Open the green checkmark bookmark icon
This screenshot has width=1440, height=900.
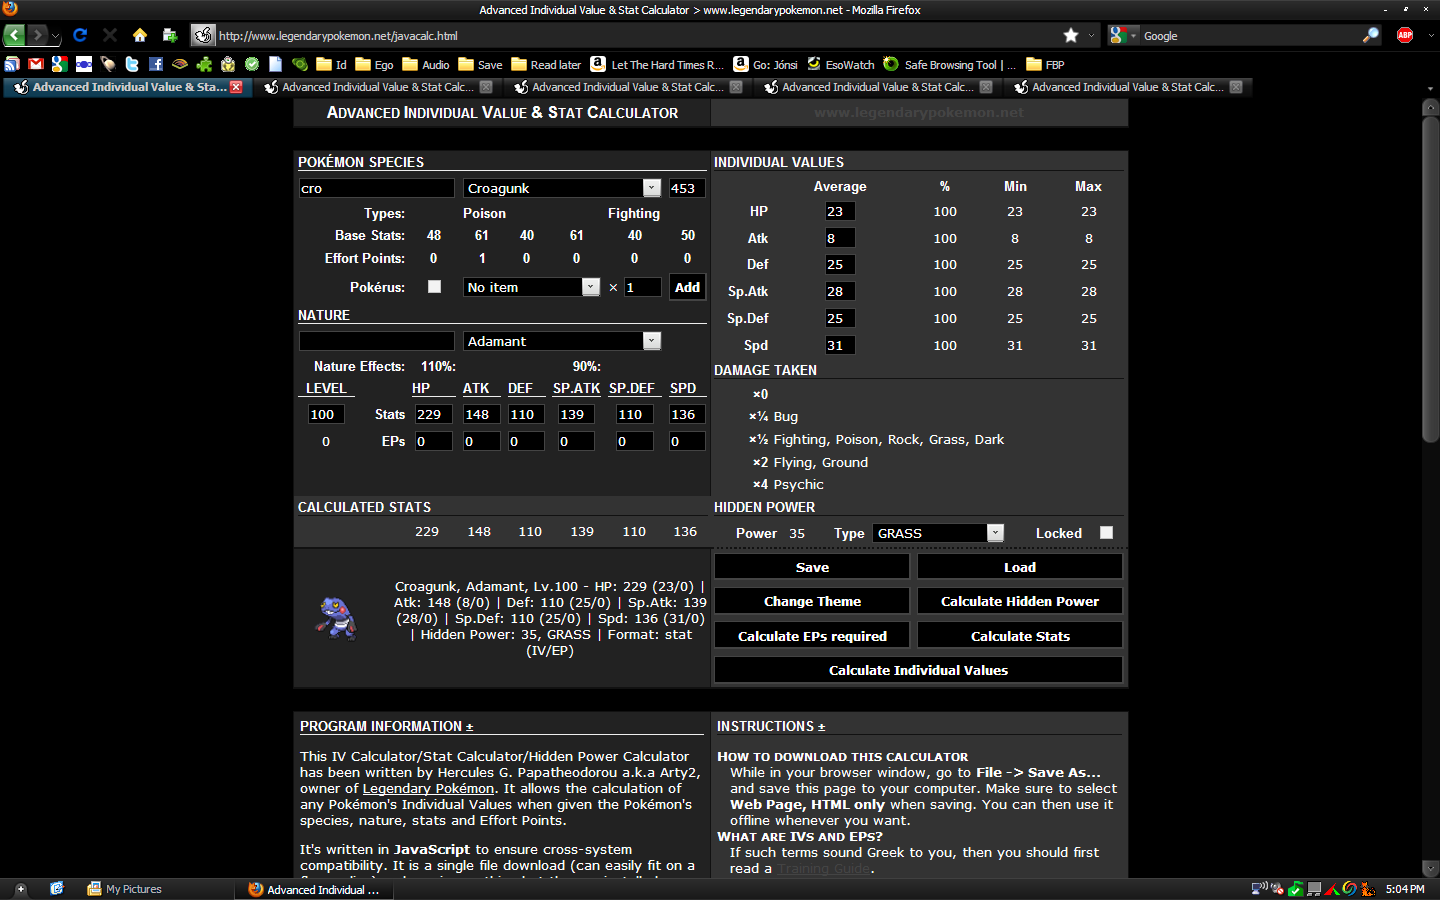click(252, 64)
